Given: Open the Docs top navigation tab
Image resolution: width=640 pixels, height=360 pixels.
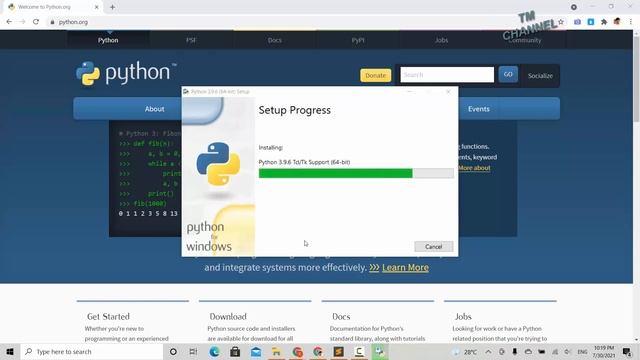Looking at the screenshot, I should (275, 40).
